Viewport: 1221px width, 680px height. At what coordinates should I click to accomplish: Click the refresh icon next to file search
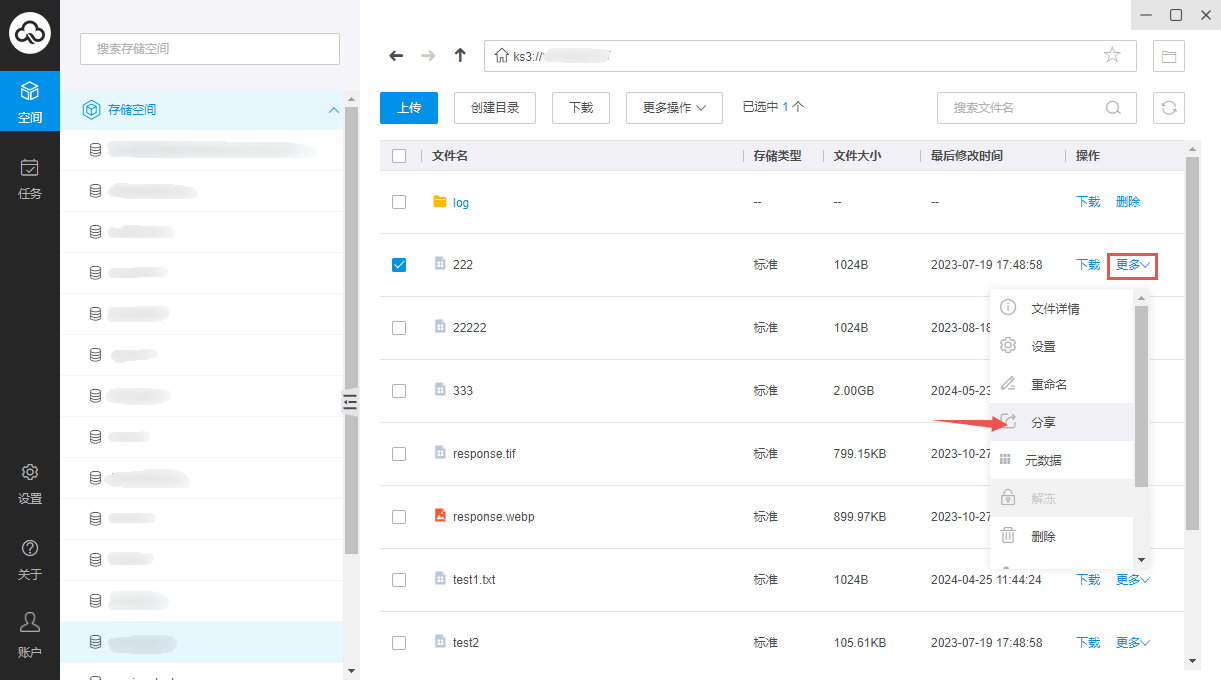1168,108
